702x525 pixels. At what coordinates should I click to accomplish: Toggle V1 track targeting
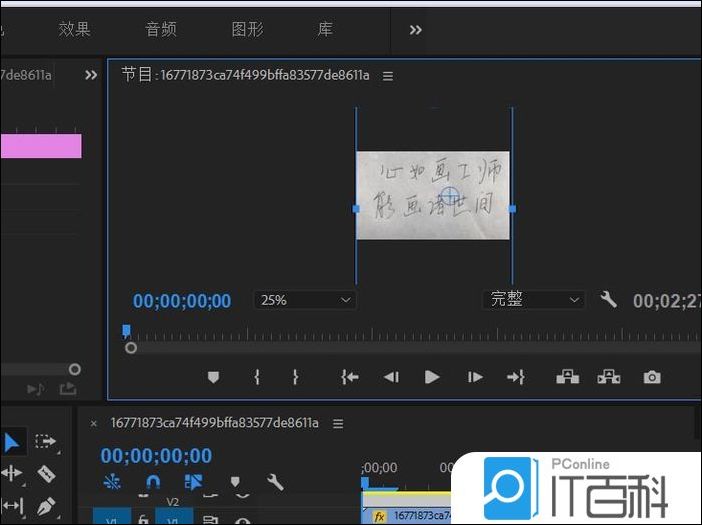pyautogui.click(x=173, y=520)
